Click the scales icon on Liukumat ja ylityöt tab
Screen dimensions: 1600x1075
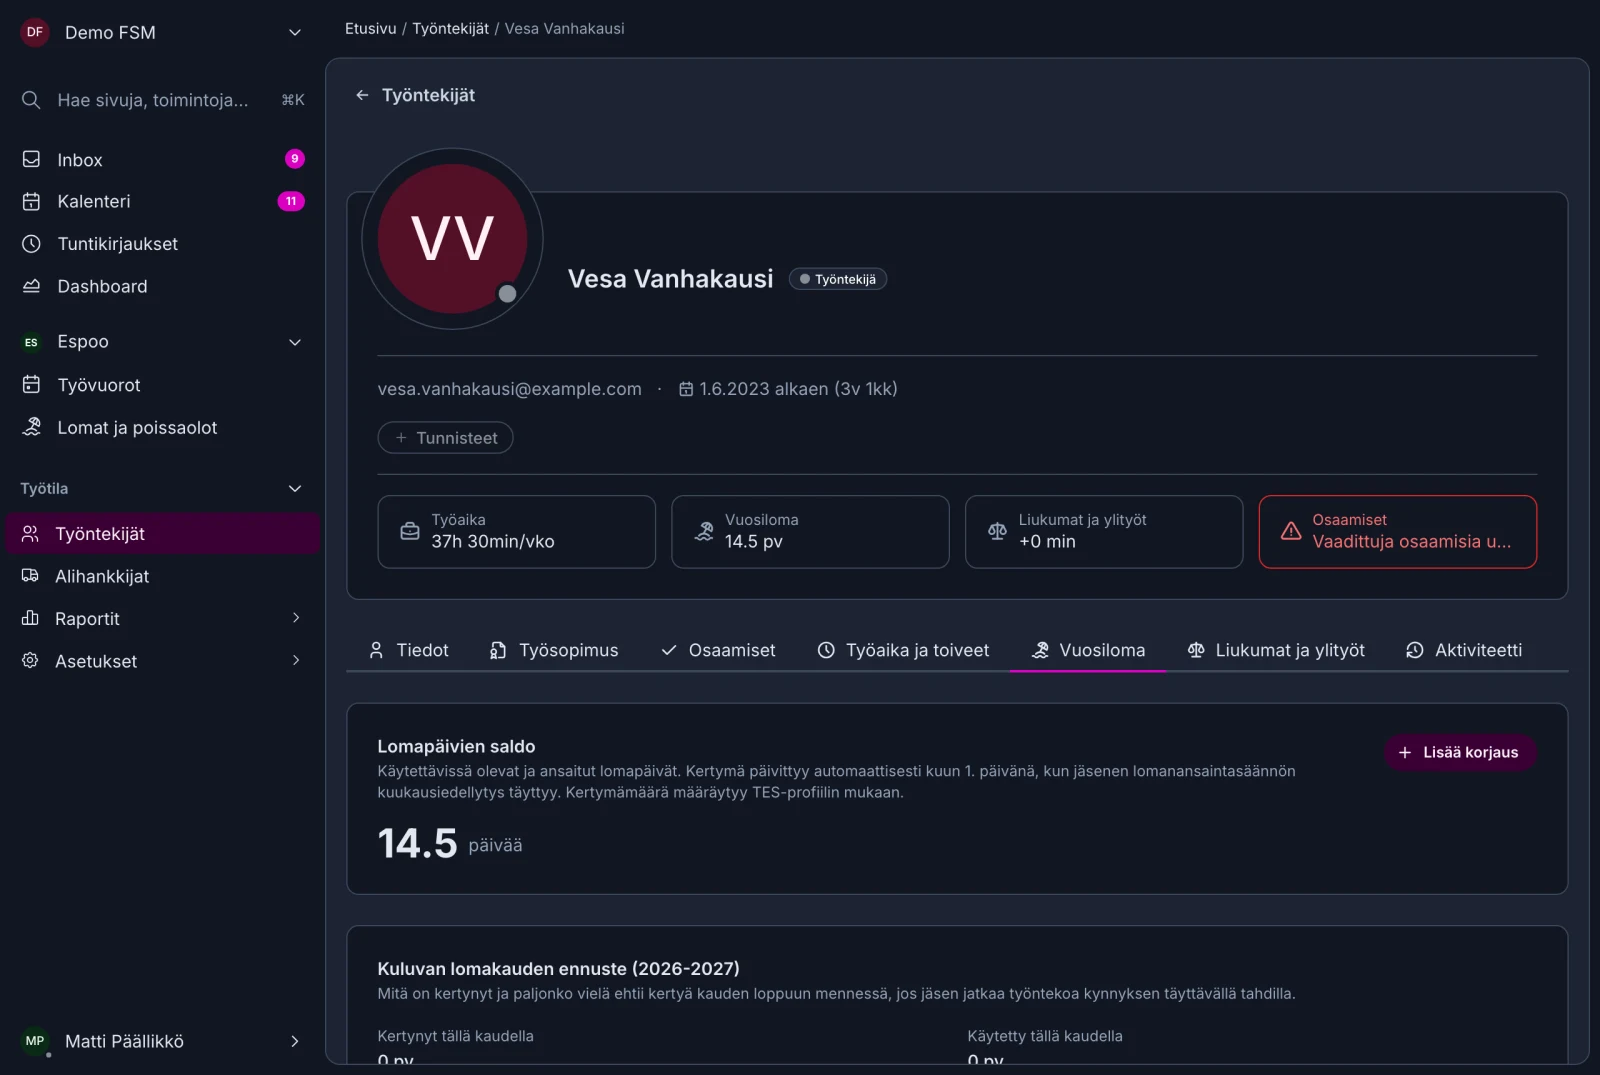pyautogui.click(x=1196, y=650)
